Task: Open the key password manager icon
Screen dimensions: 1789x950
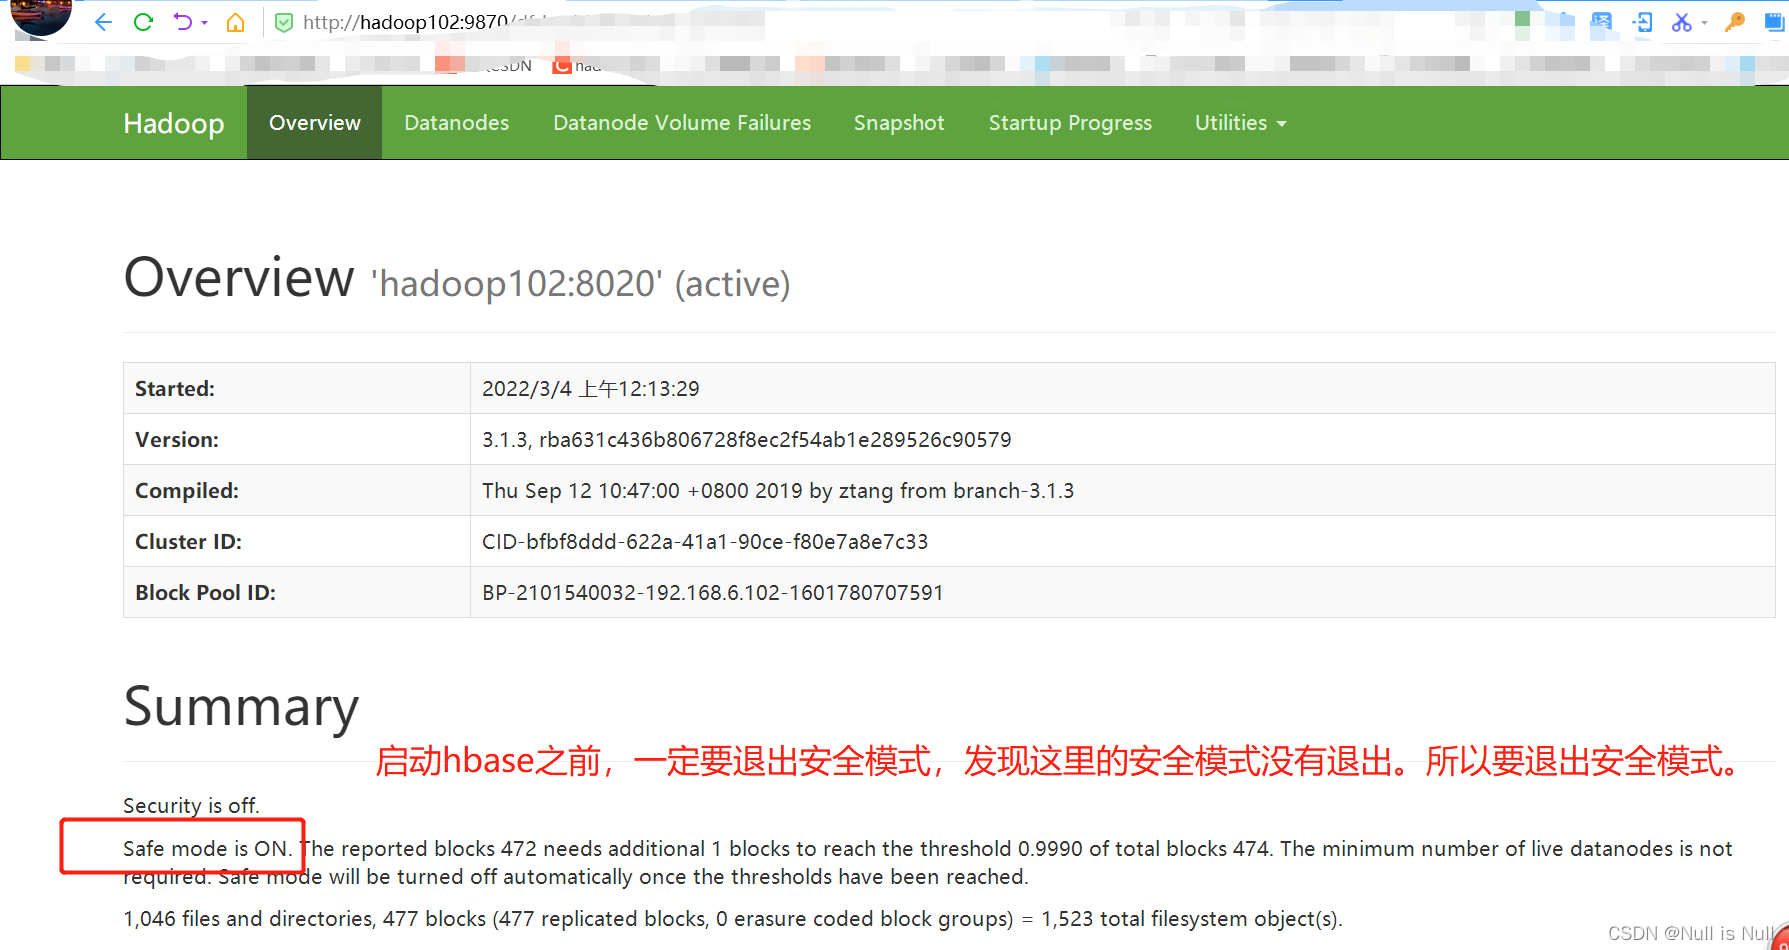Action: [x=1735, y=22]
